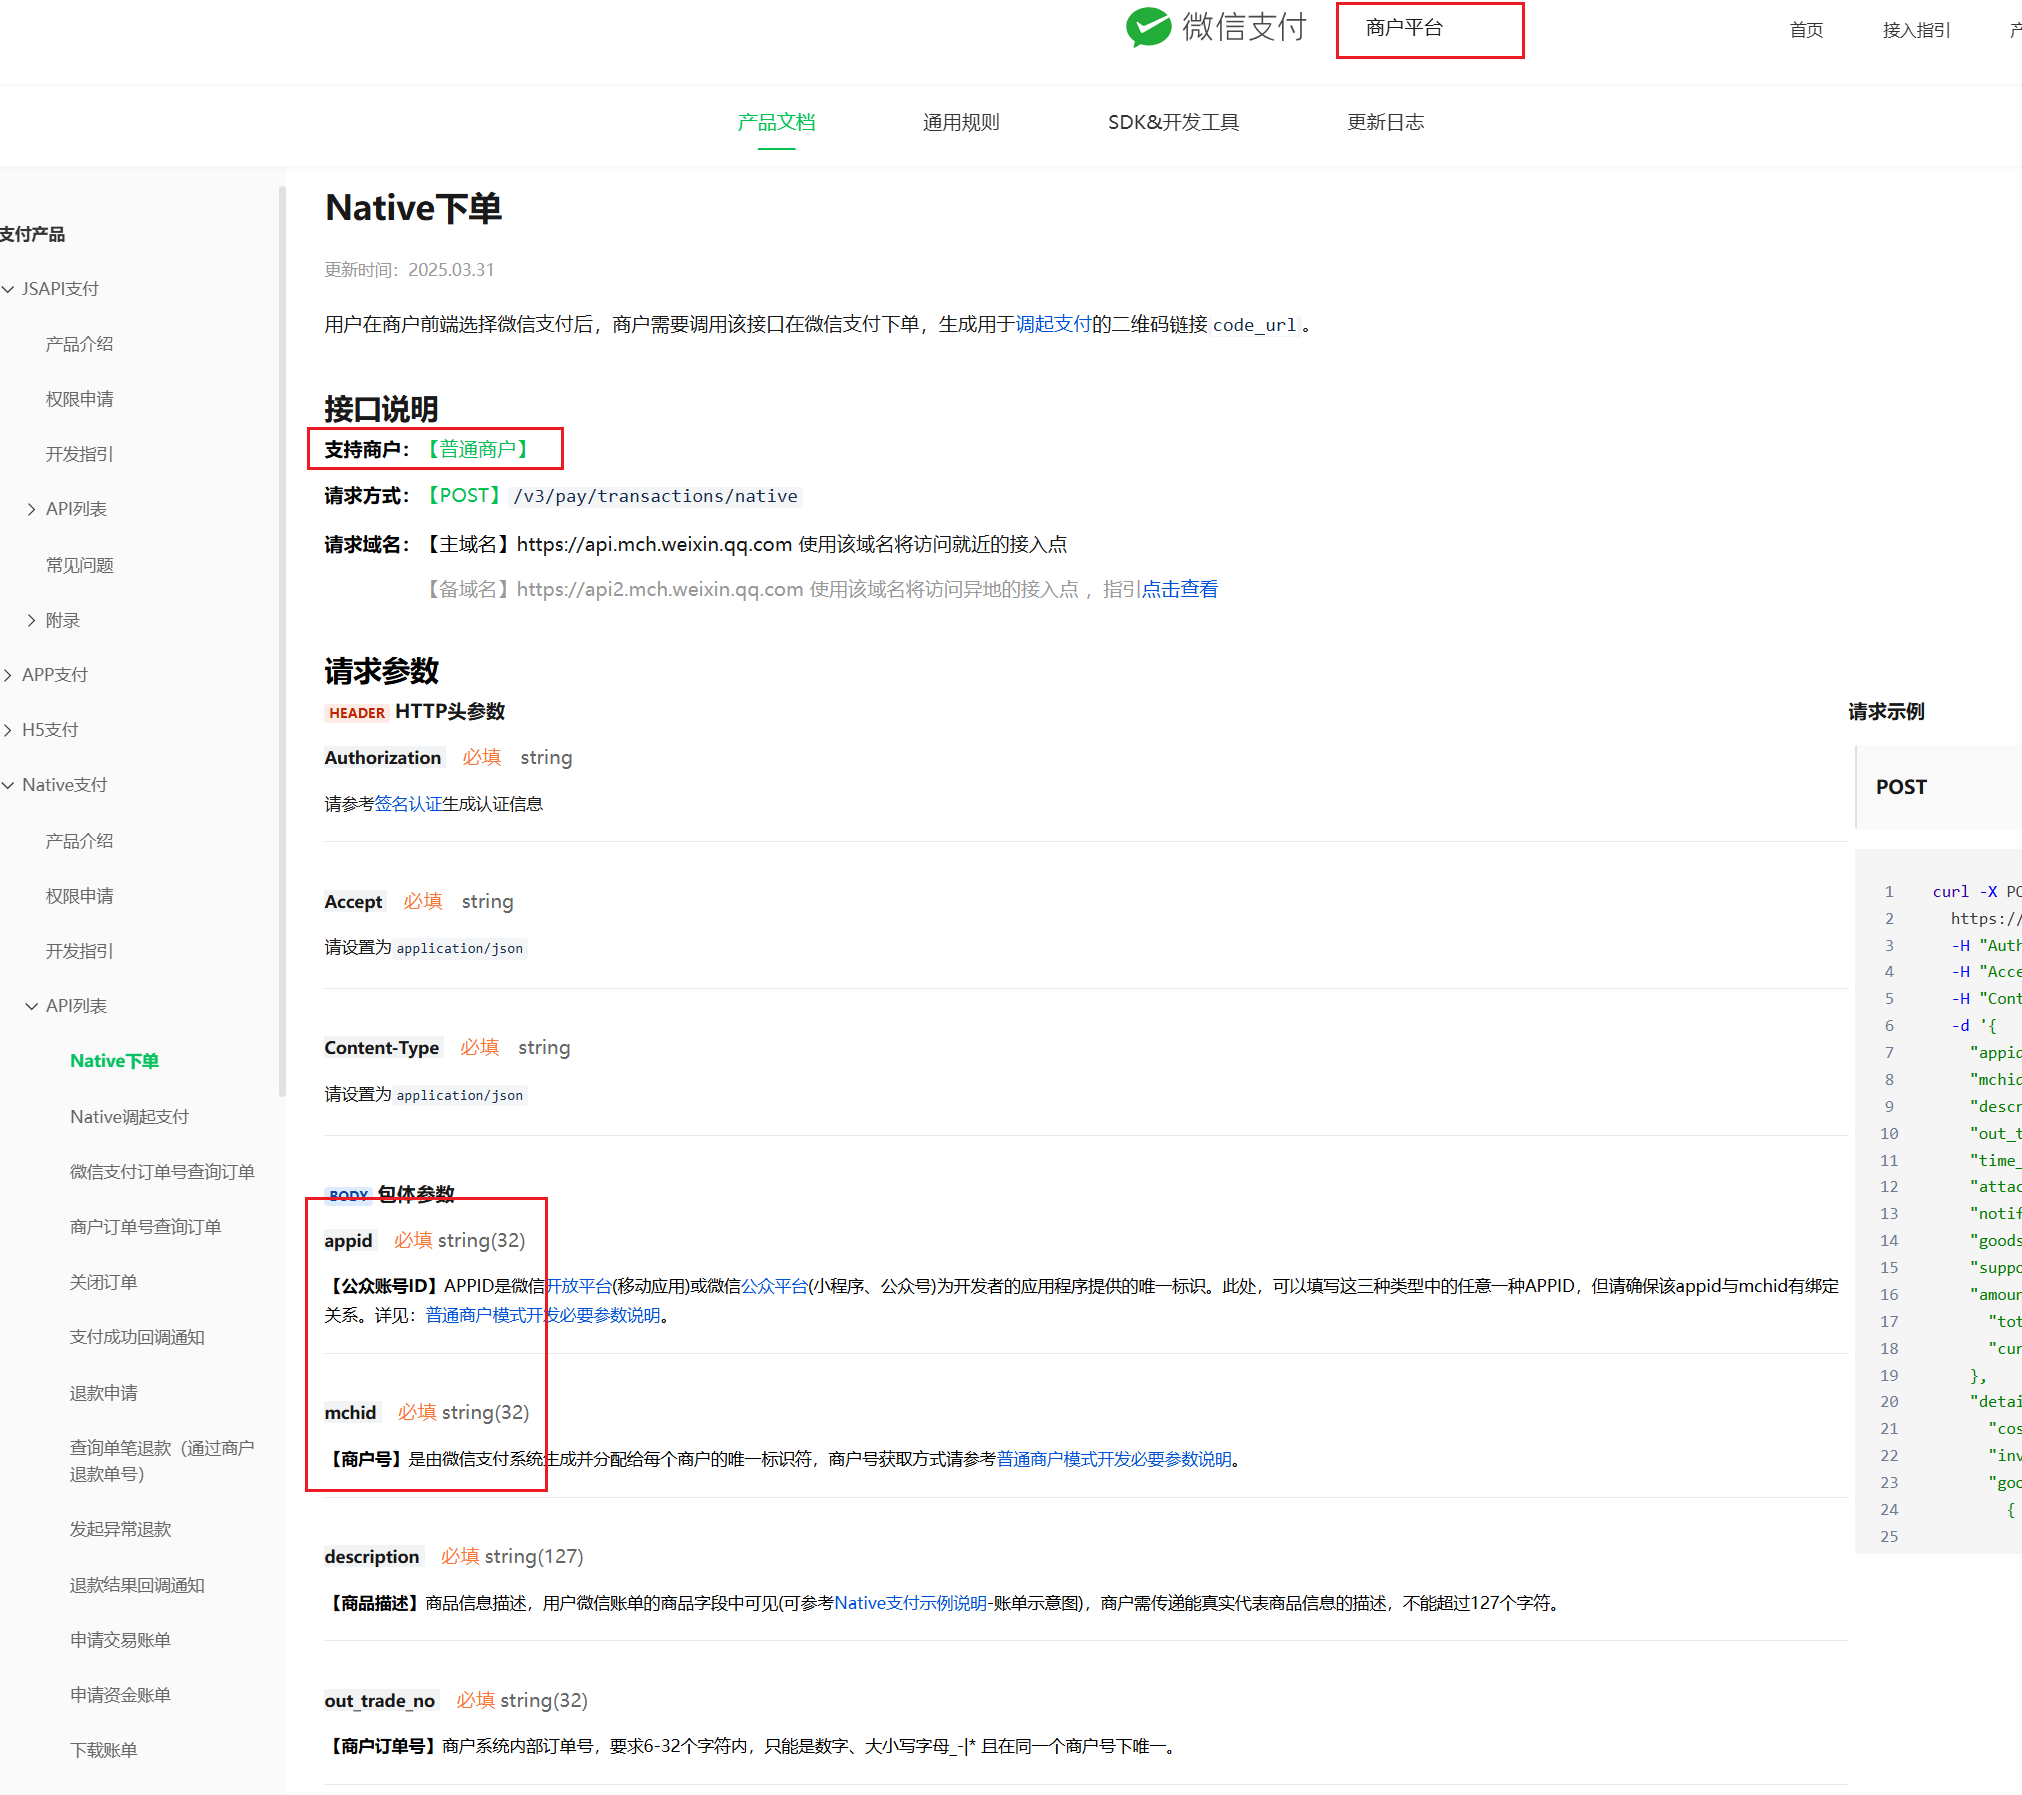Follow the 调起支付 link
The width and height of the screenshot is (2022, 1795).
click(1053, 324)
